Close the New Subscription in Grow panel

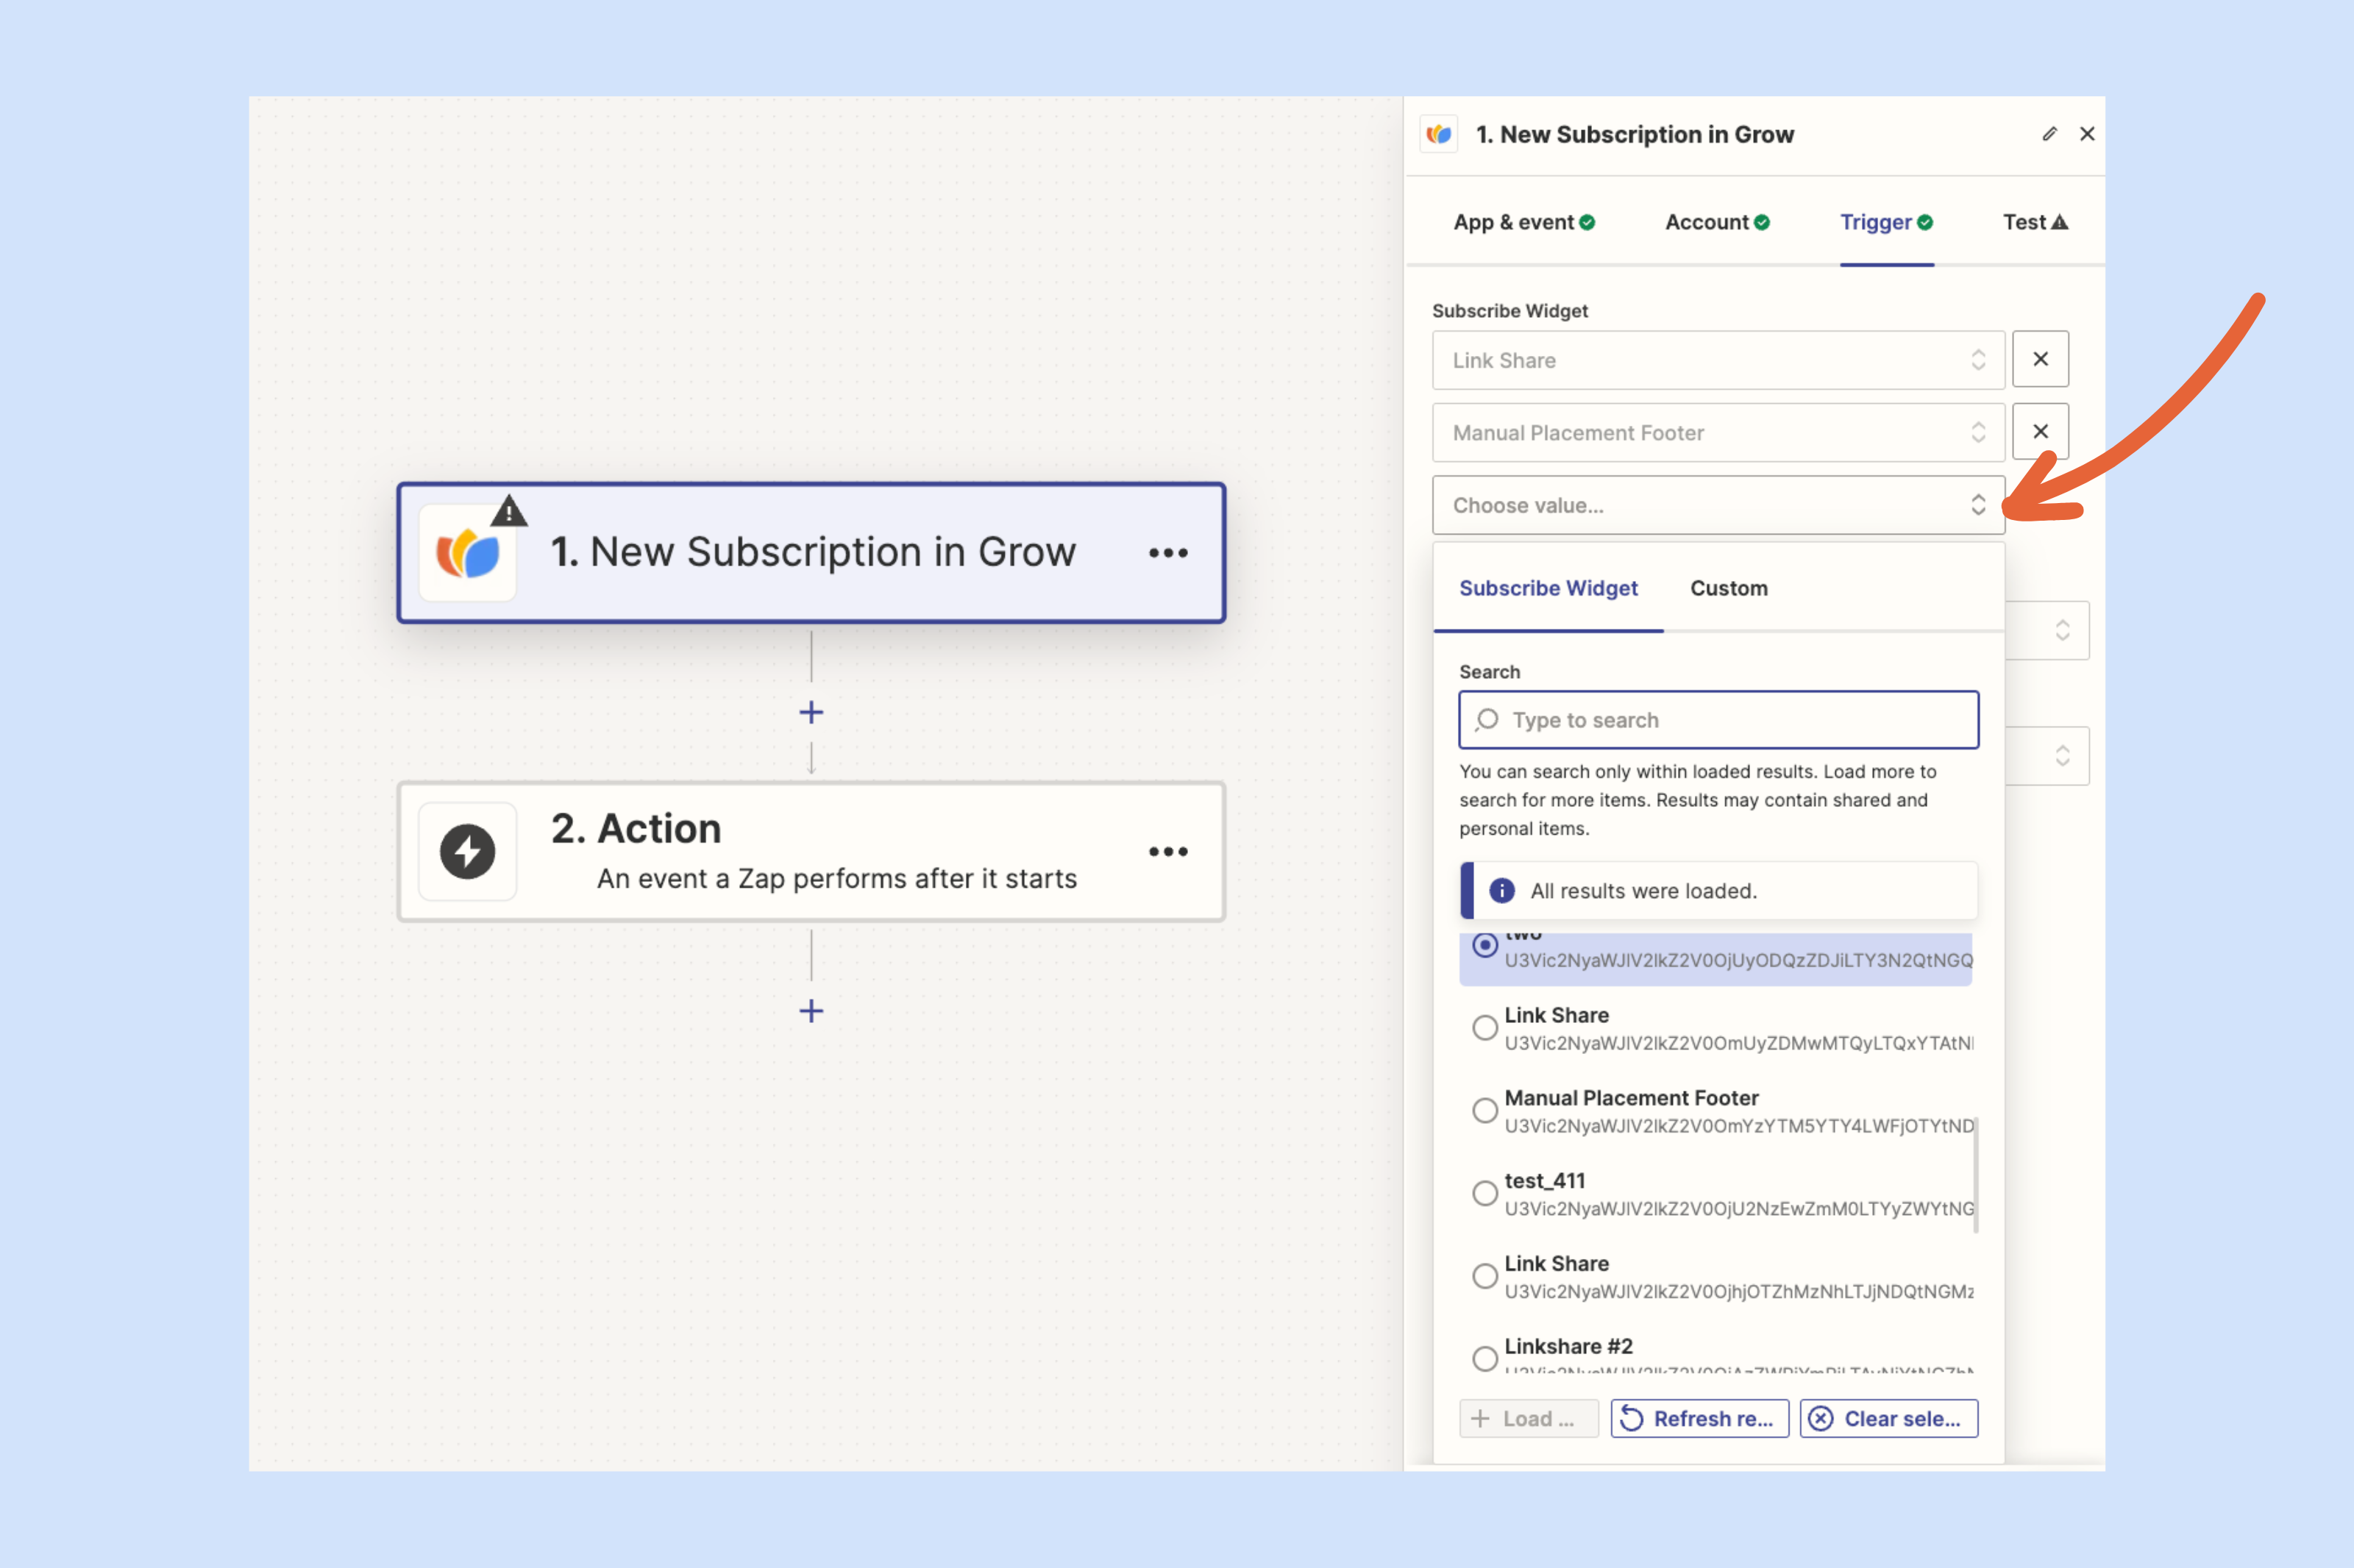point(2087,134)
